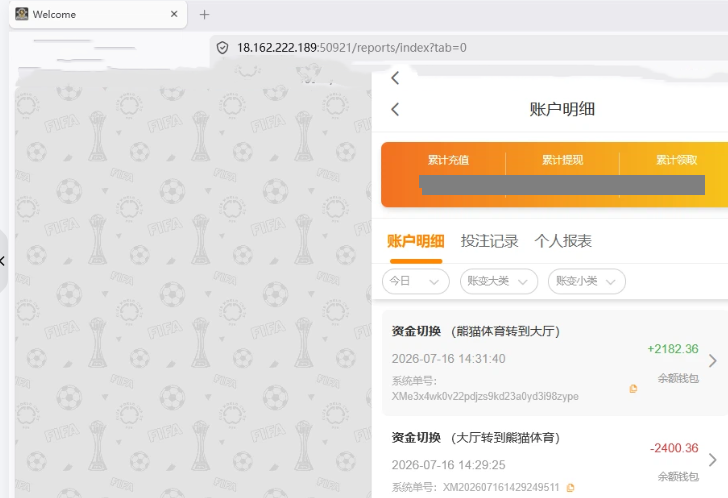The width and height of the screenshot is (728, 498).
Task: Select the 账户明细 tab
Action: click(x=416, y=241)
